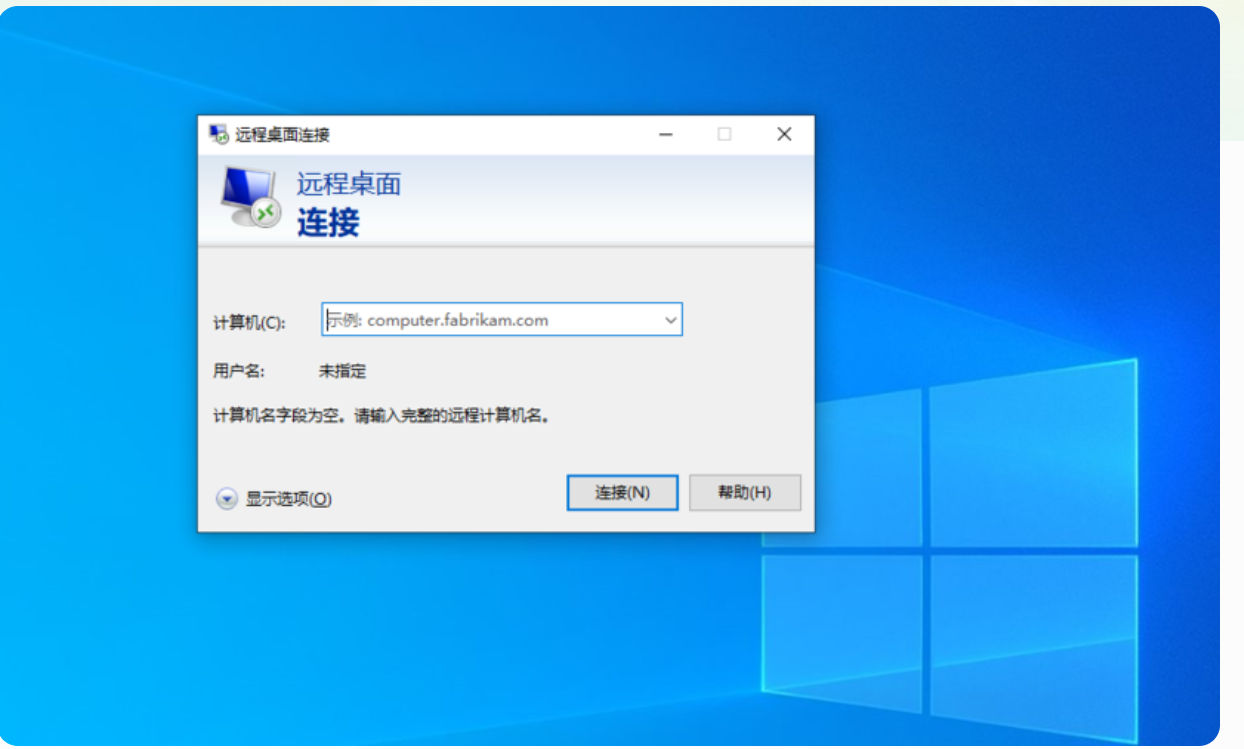Close the 远程桌面连接 dialog
The width and height of the screenshot is (1244, 749).
click(784, 135)
